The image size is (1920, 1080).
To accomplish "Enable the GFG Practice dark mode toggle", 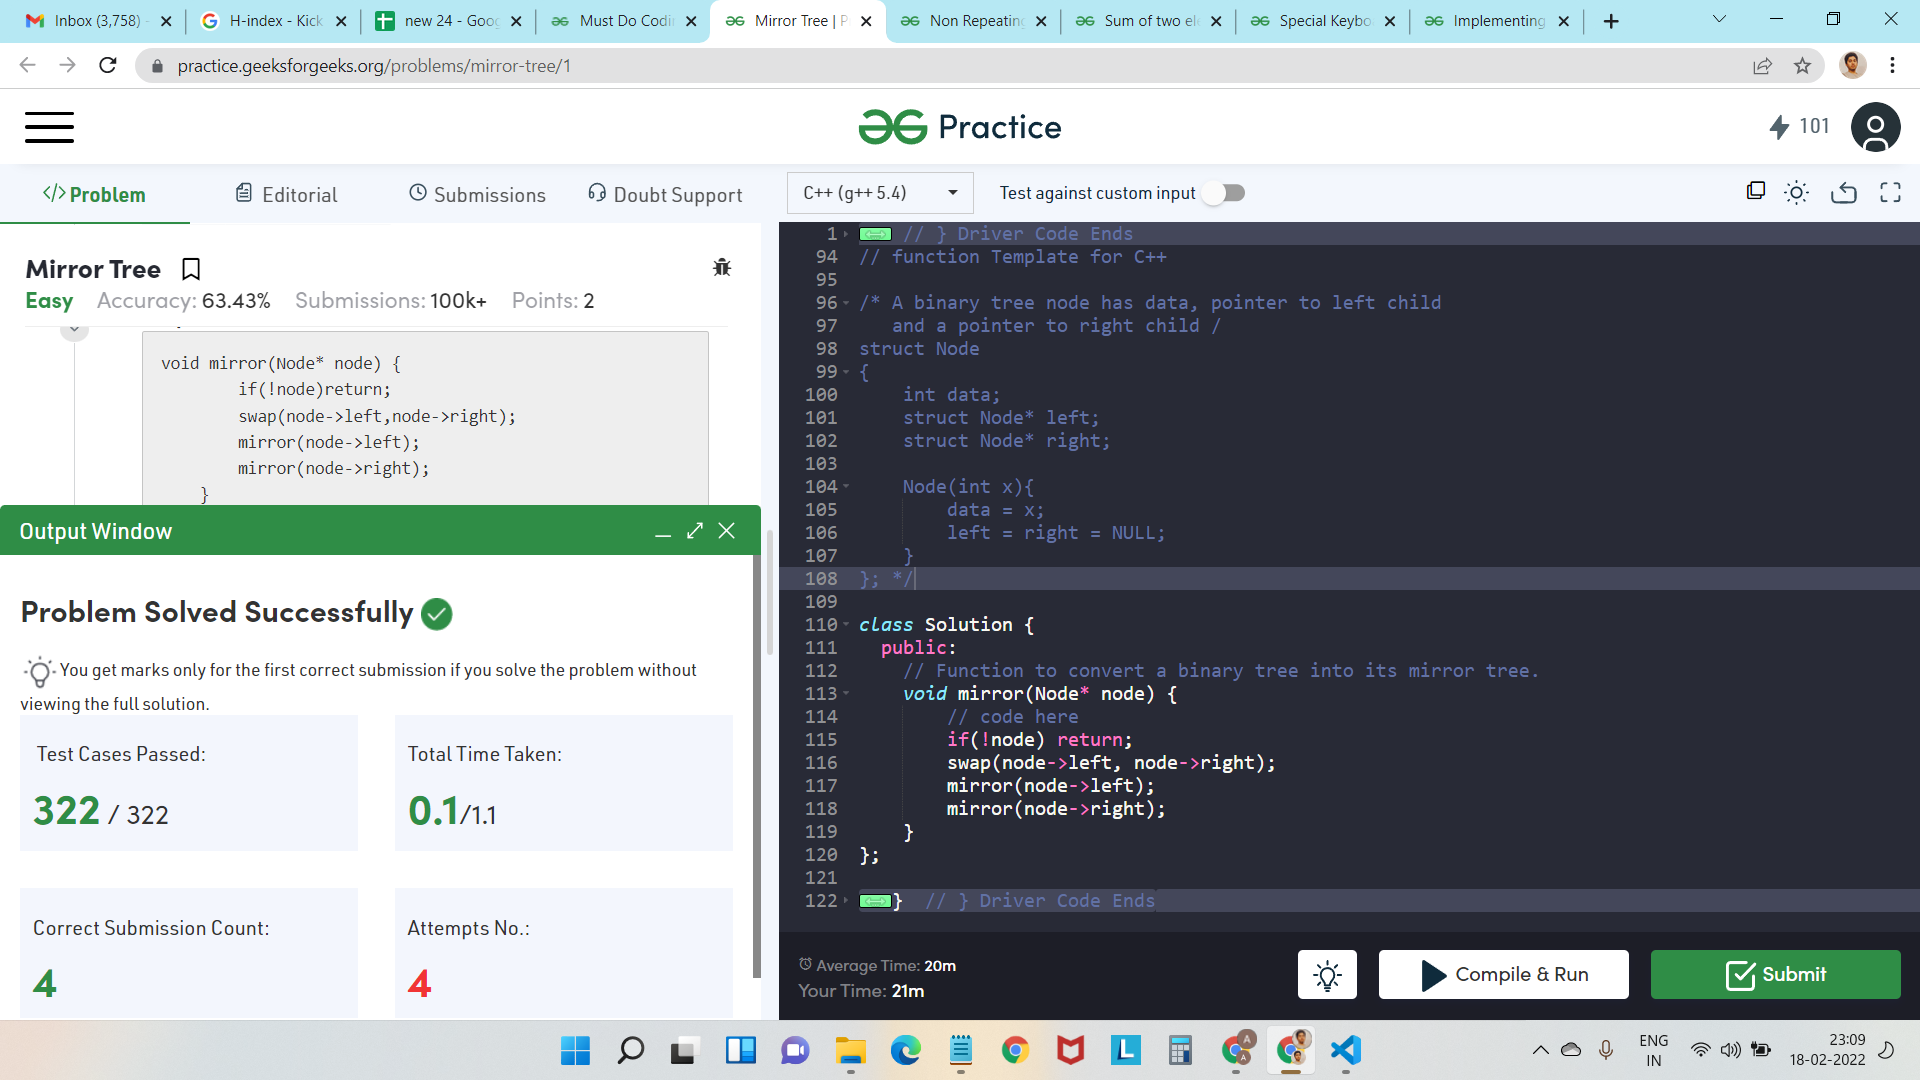I will (1796, 194).
